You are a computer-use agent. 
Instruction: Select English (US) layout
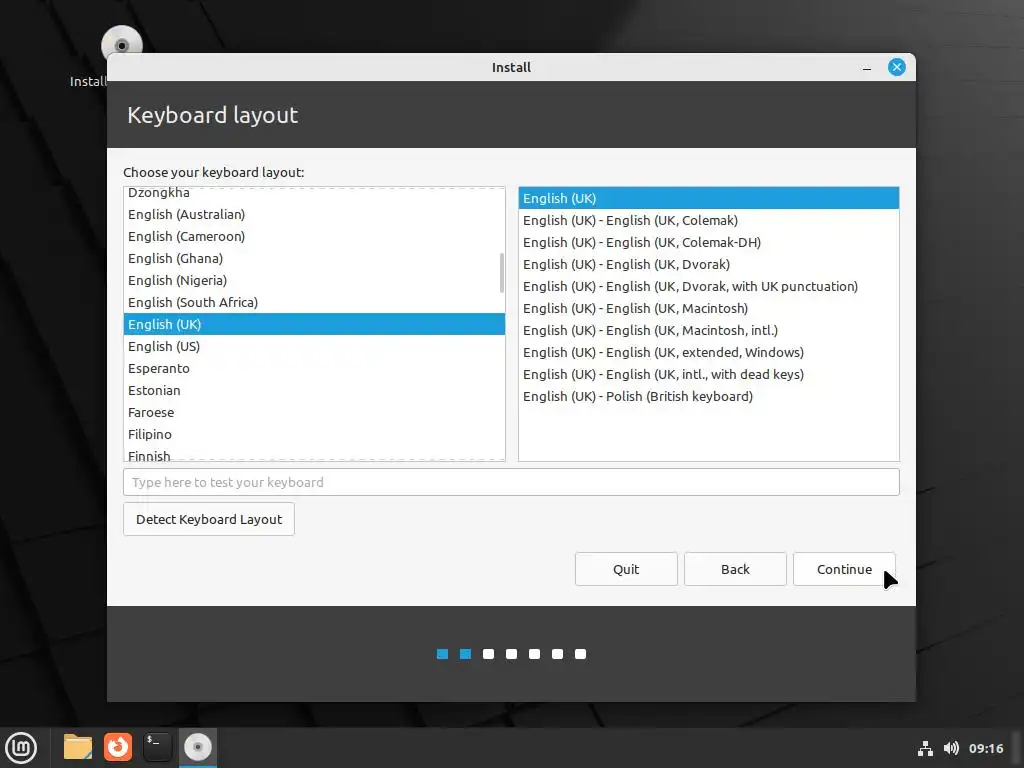pos(314,346)
